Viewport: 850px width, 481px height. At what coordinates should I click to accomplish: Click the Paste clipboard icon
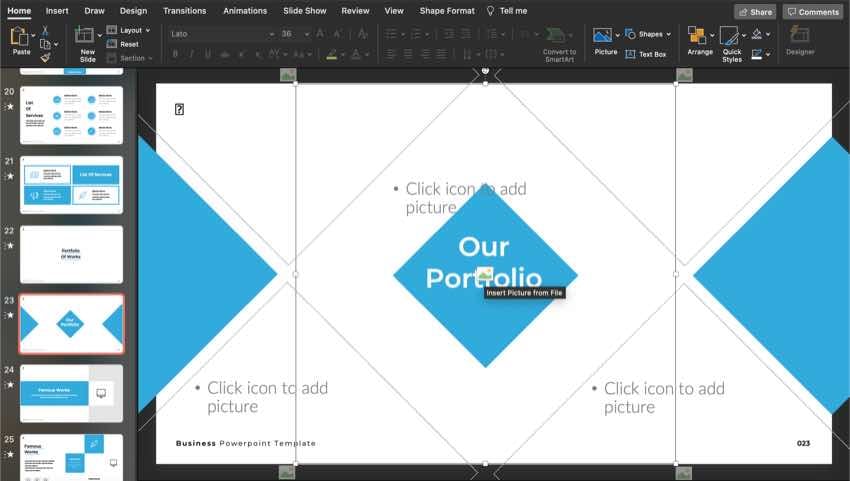[x=19, y=38]
